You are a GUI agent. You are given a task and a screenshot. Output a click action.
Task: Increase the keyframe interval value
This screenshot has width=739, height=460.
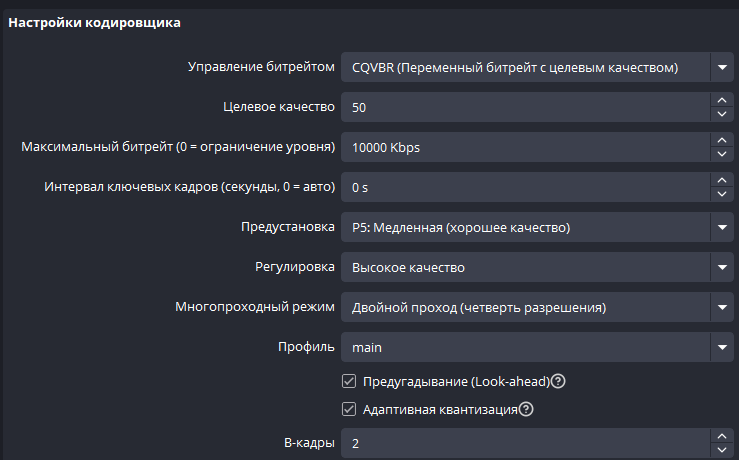723,180
